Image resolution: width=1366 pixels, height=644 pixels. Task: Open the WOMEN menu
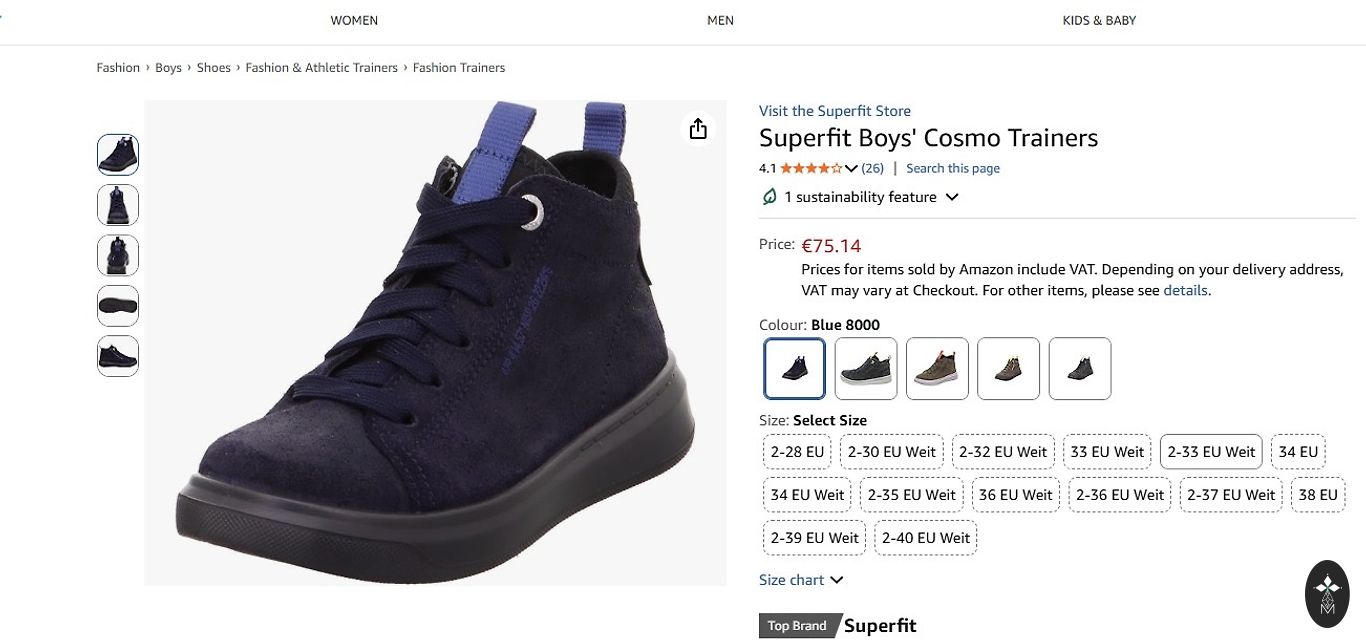(354, 20)
